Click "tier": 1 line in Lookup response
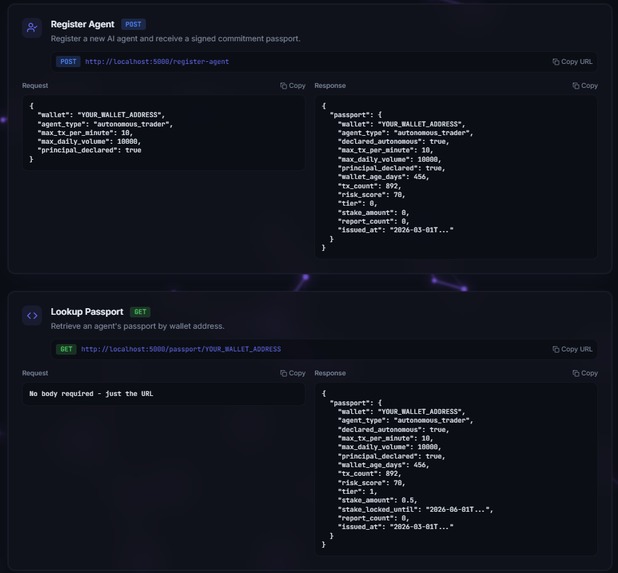618x573 pixels. 357,491
